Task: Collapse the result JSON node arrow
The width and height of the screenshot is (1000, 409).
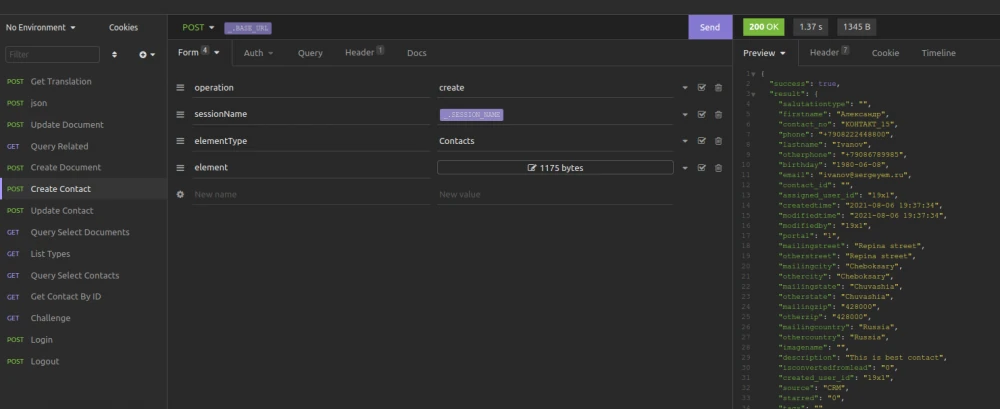Action: pyautogui.click(x=753, y=94)
